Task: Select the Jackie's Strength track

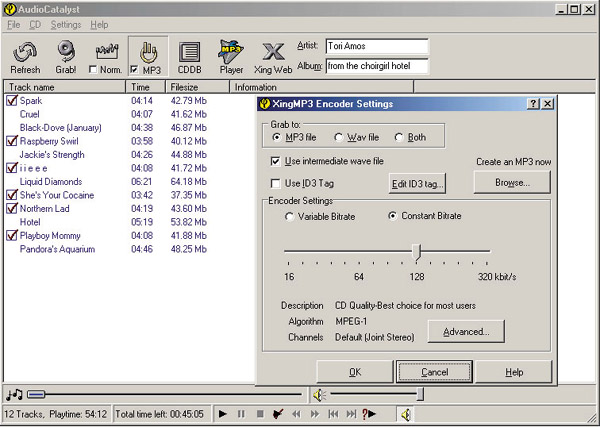Action: [52, 155]
